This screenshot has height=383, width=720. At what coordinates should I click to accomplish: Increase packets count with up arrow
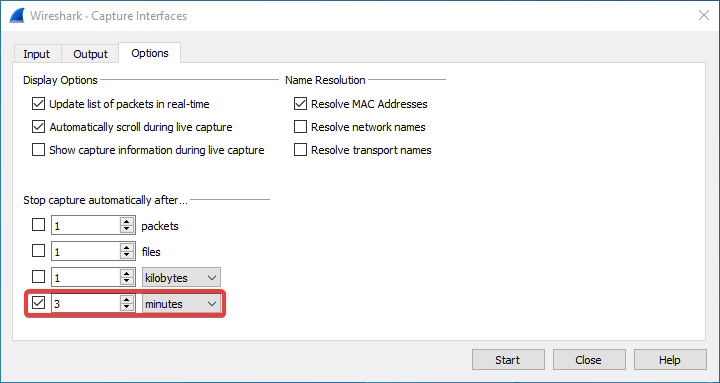coord(127,221)
